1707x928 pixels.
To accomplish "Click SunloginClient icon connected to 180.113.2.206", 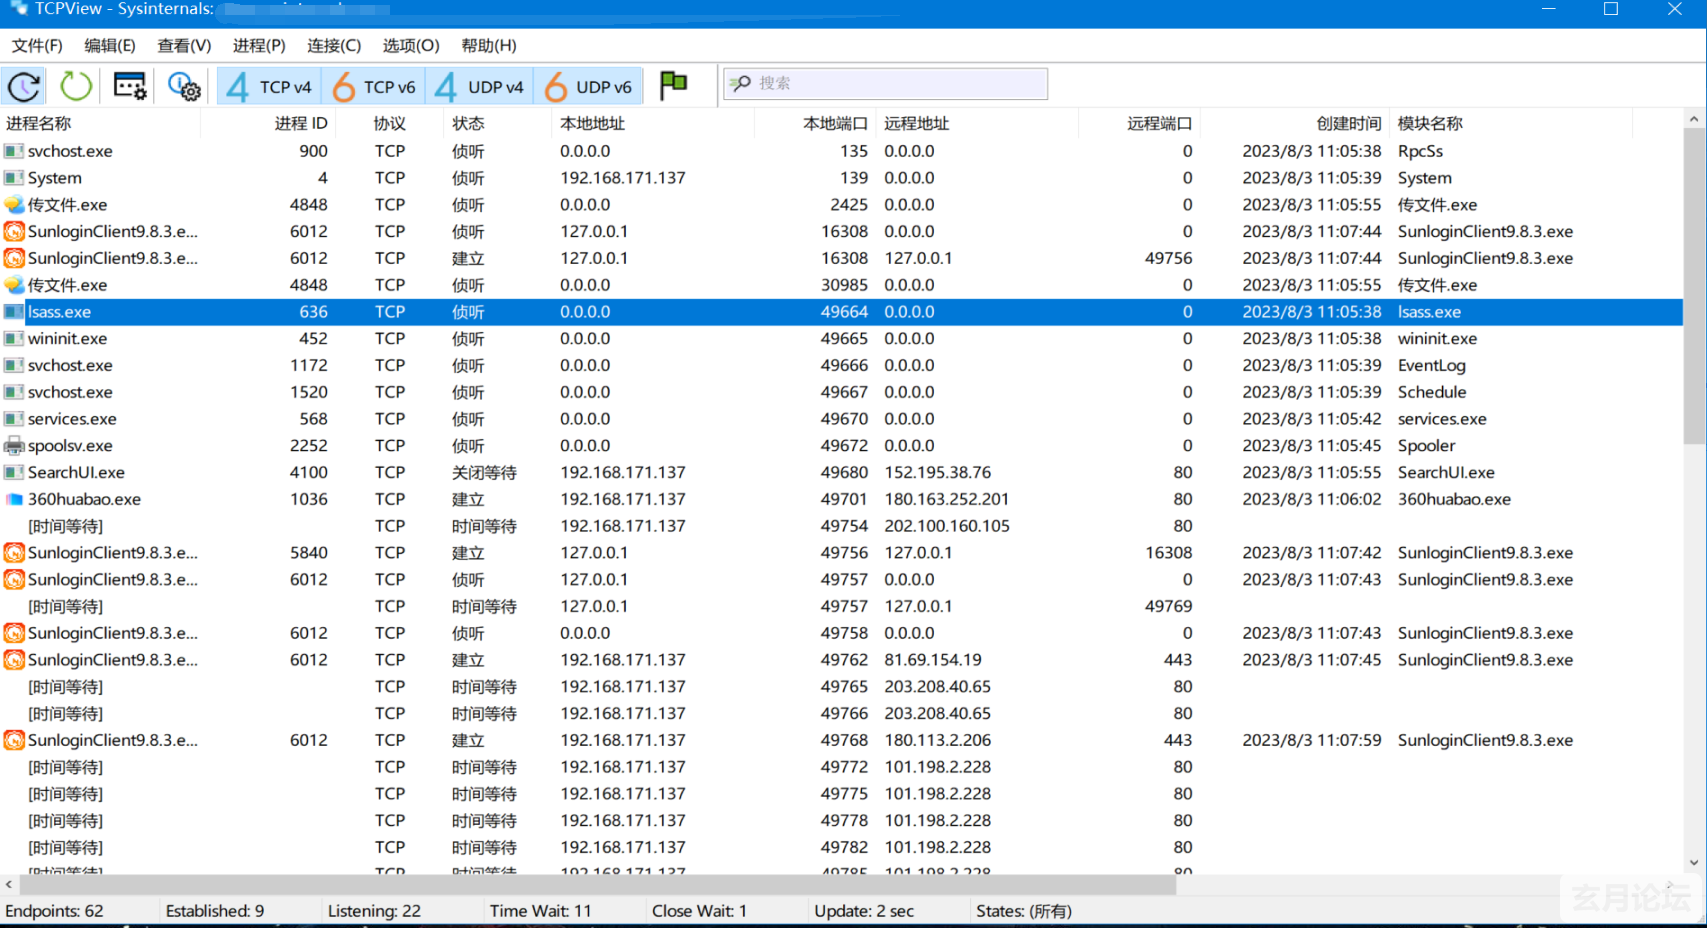I will [x=14, y=741].
